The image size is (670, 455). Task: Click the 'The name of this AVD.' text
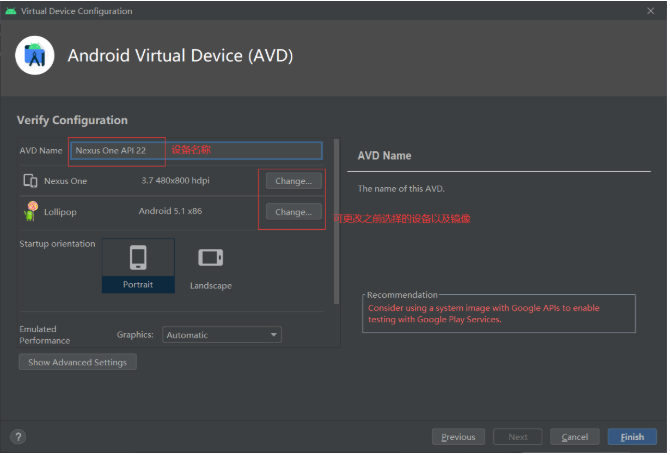(401, 188)
